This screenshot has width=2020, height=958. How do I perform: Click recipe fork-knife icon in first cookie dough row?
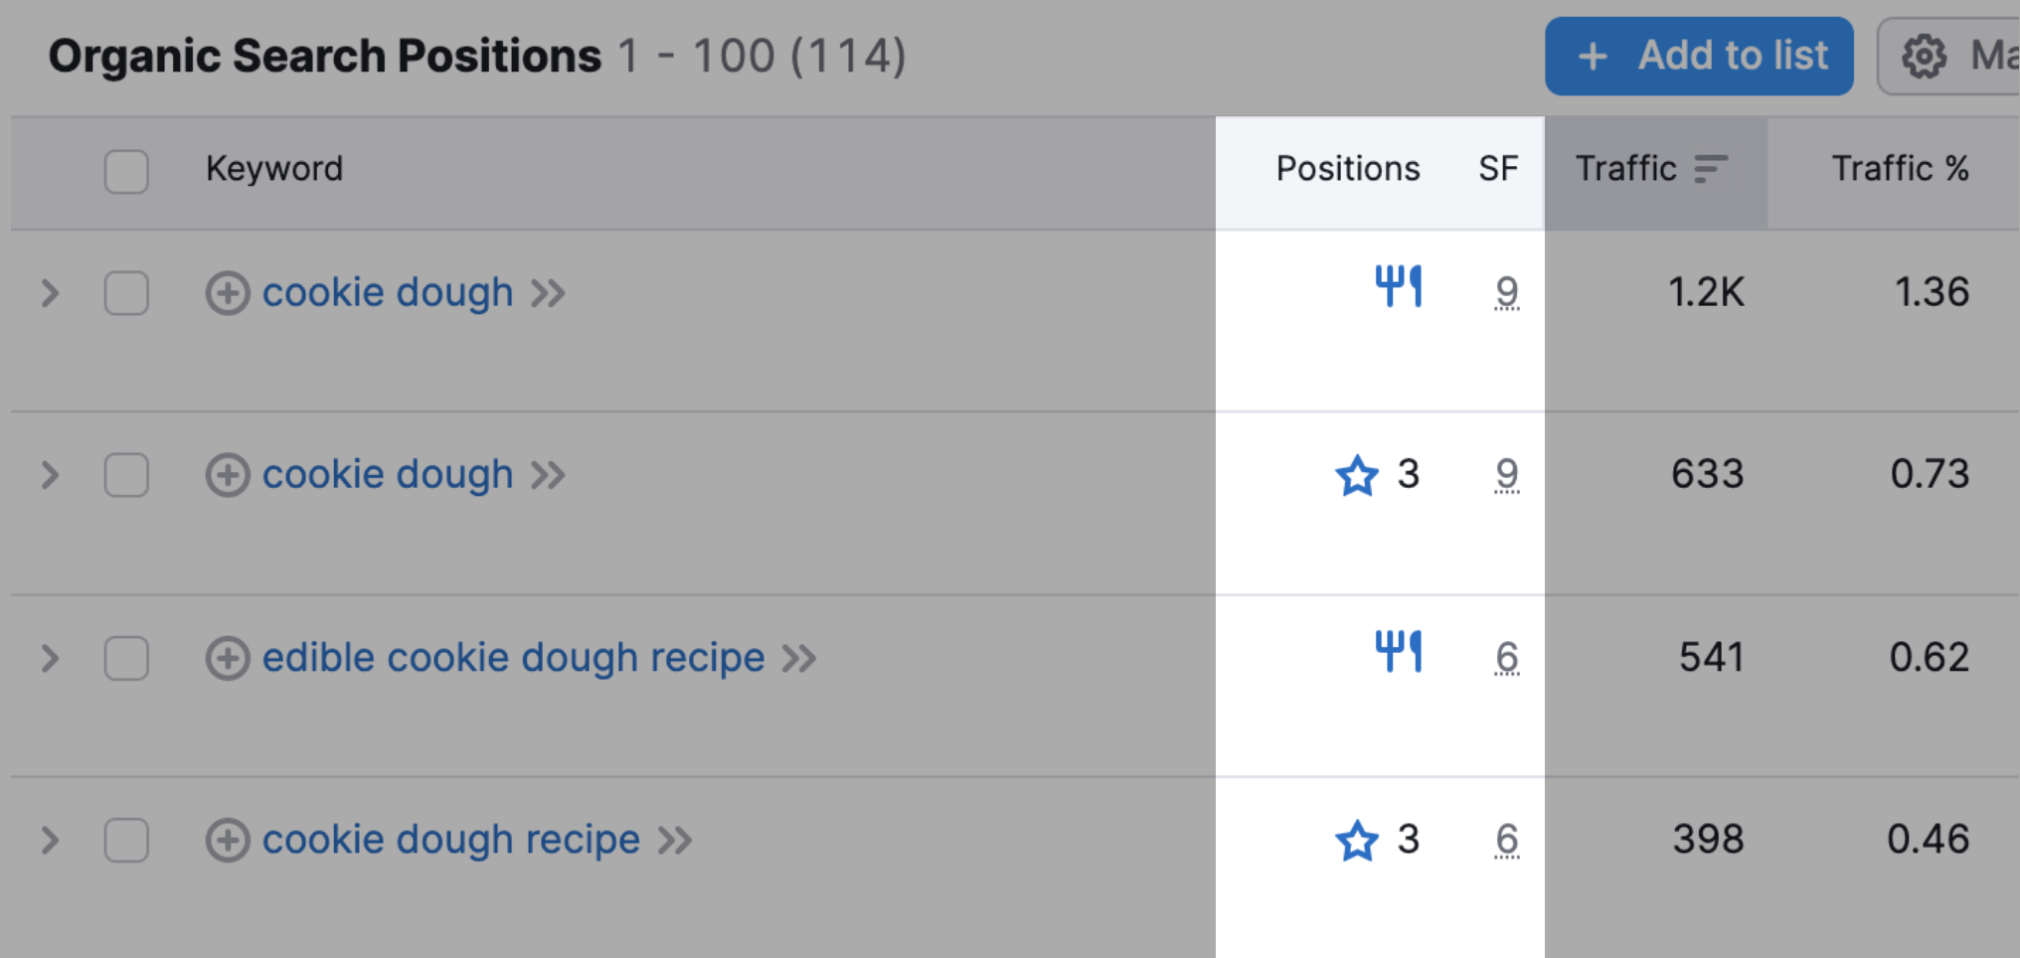[1398, 287]
